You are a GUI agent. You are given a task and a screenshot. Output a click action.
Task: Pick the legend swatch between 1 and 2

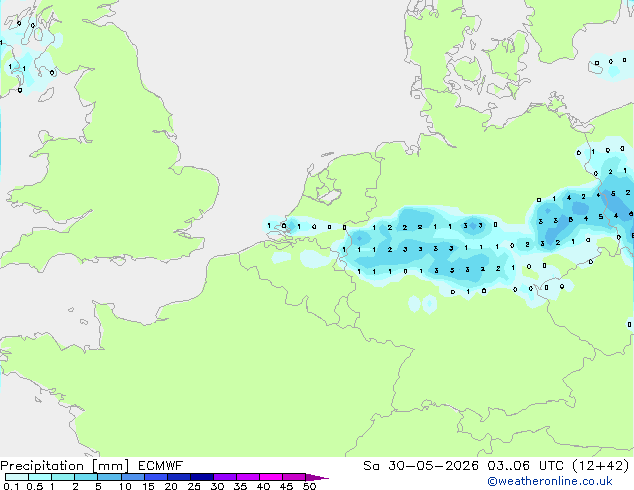pyautogui.click(x=63, y=477)
